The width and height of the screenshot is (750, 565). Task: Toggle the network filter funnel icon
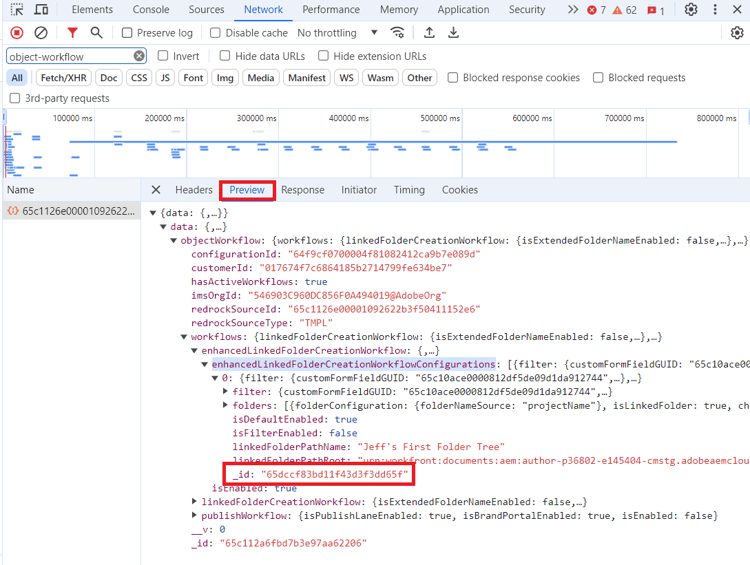(x=72, y=33)
